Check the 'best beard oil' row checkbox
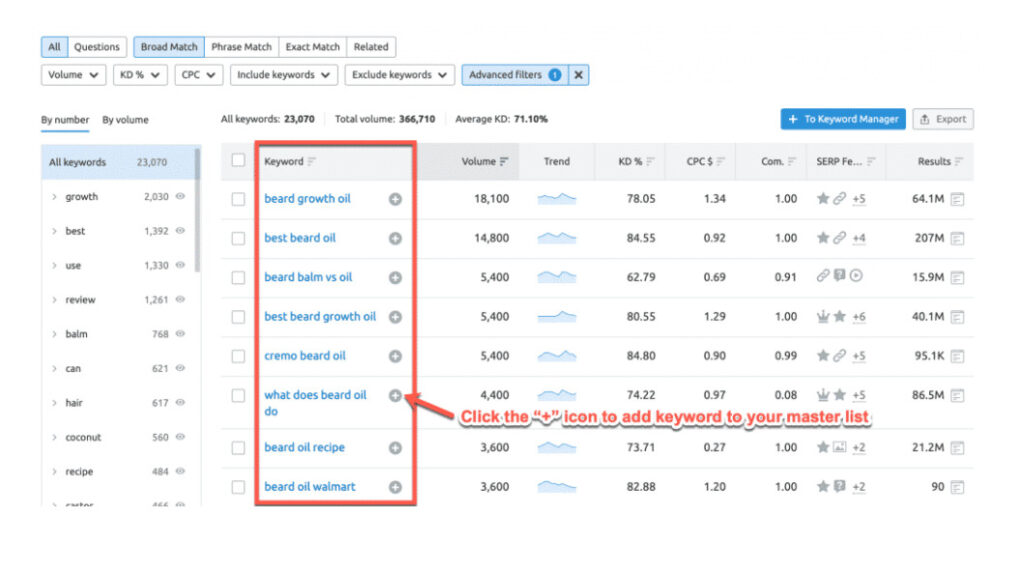 click(238, 238)
